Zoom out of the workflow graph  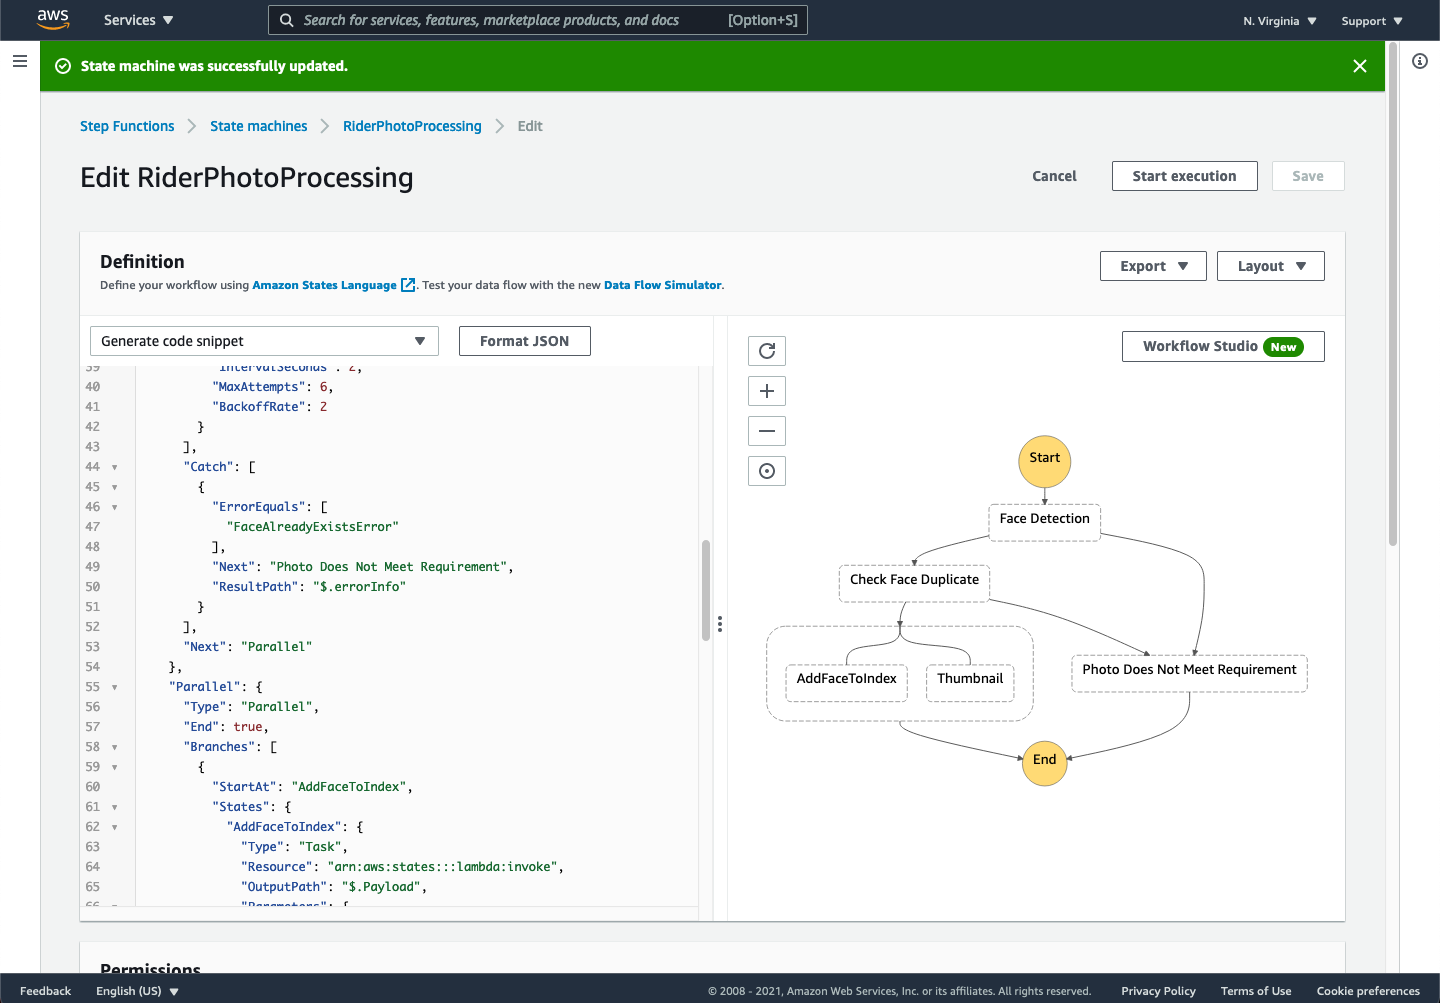click(x=767, y=431)
